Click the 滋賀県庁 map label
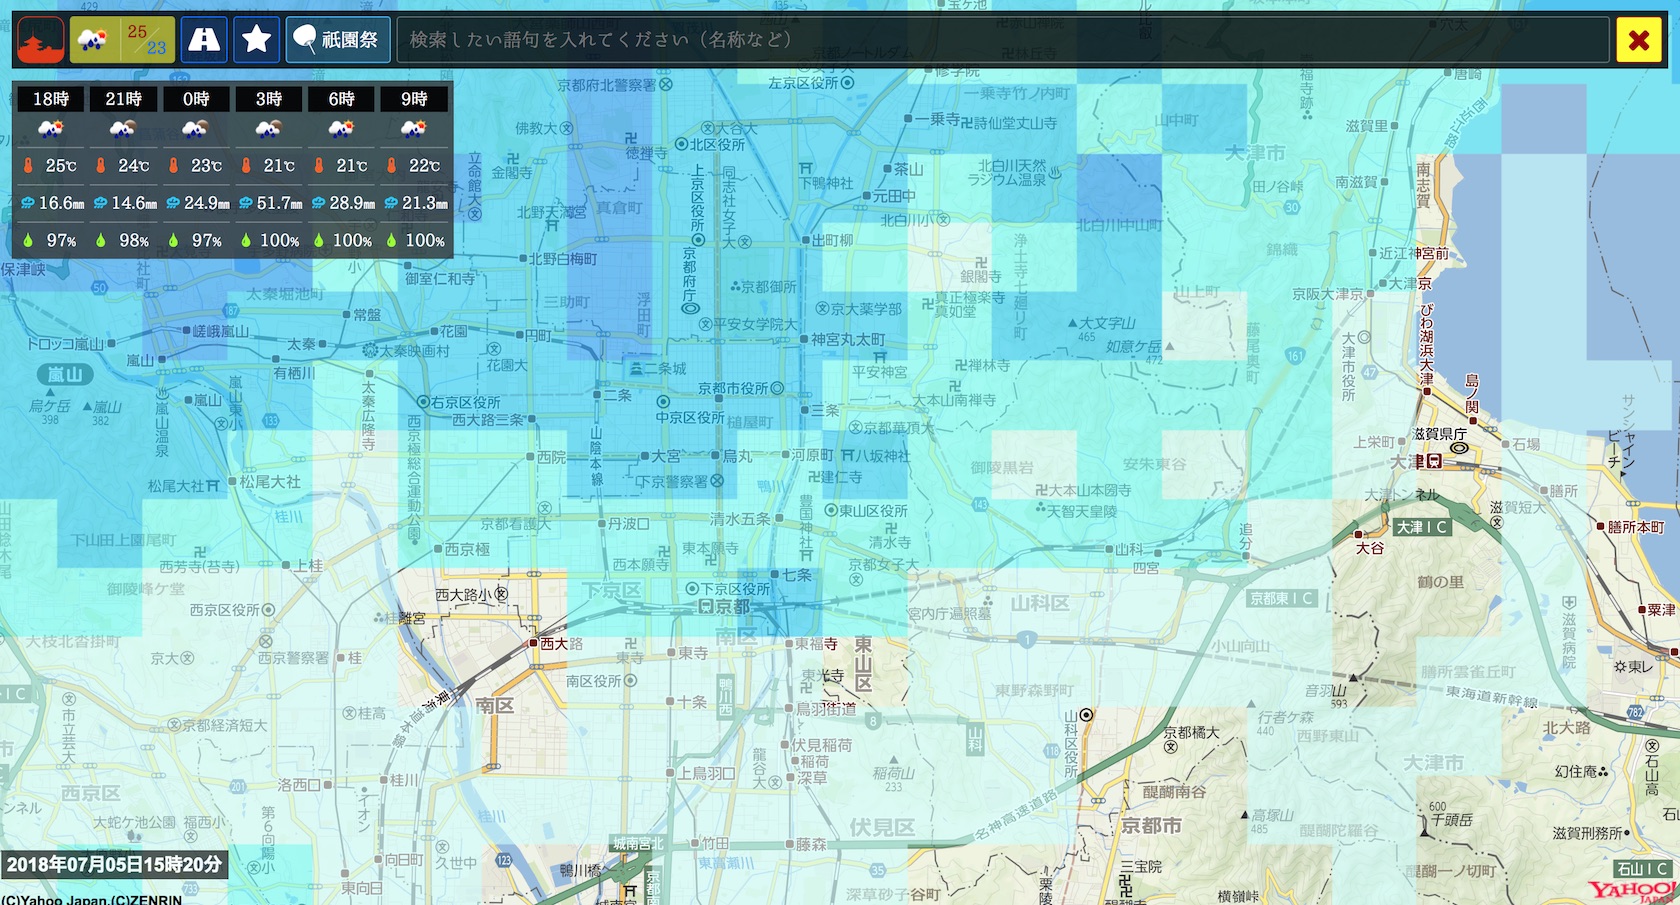 coord(1440,434)
